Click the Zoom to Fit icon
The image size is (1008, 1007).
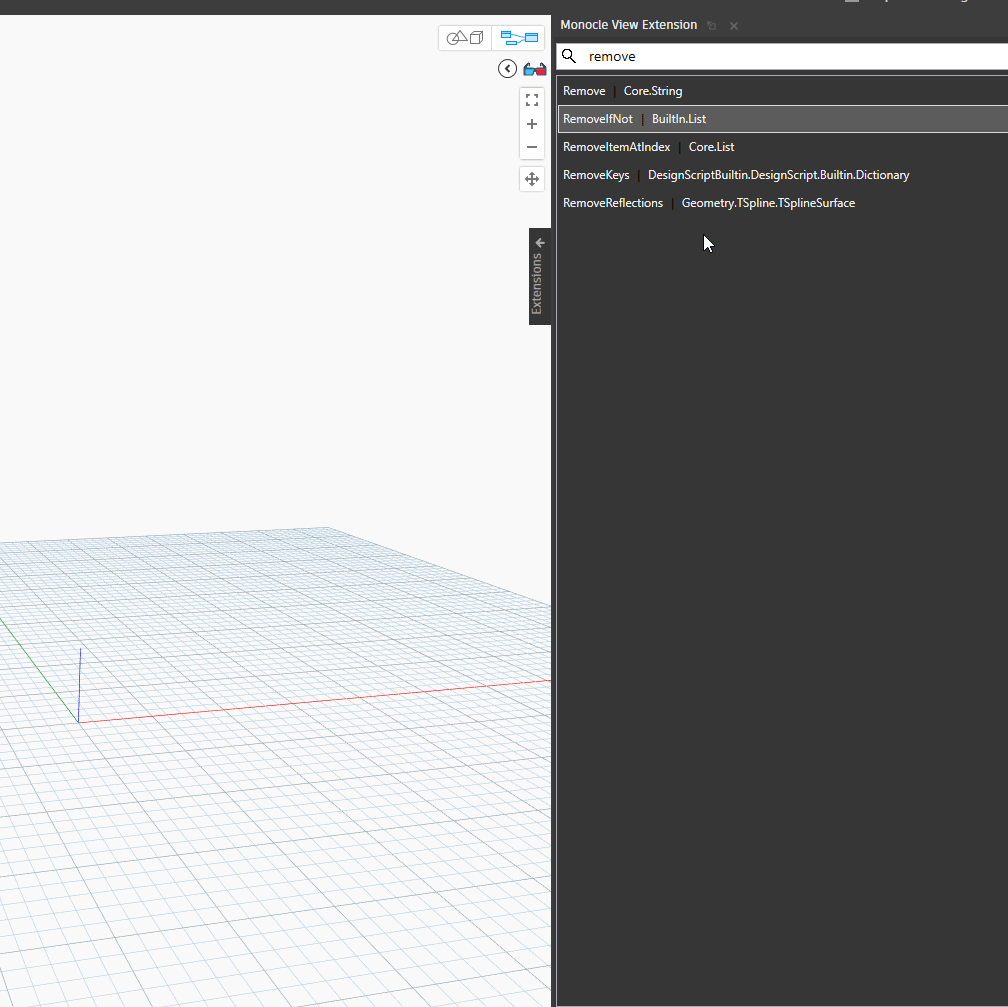(x=532, y=100)
